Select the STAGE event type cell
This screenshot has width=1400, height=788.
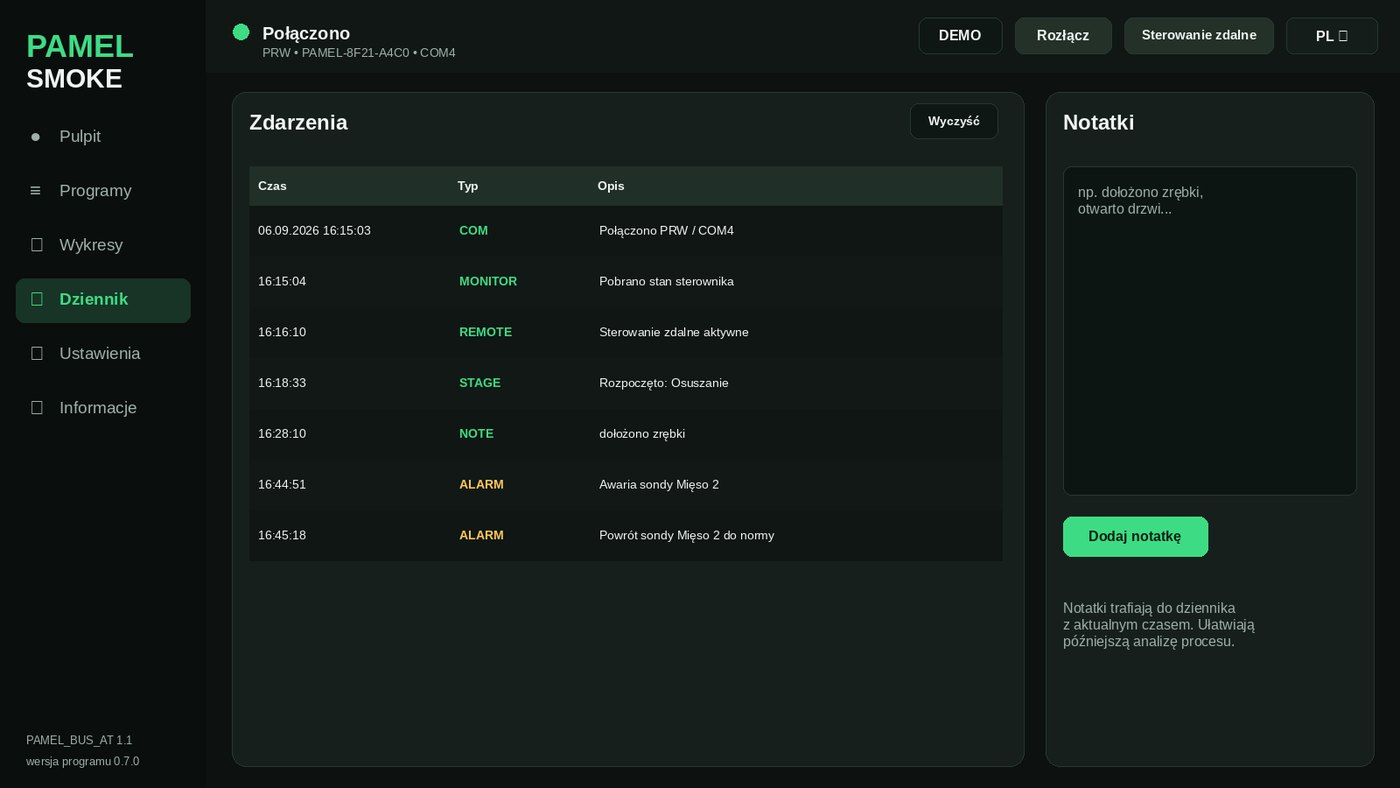click(480, 383)
